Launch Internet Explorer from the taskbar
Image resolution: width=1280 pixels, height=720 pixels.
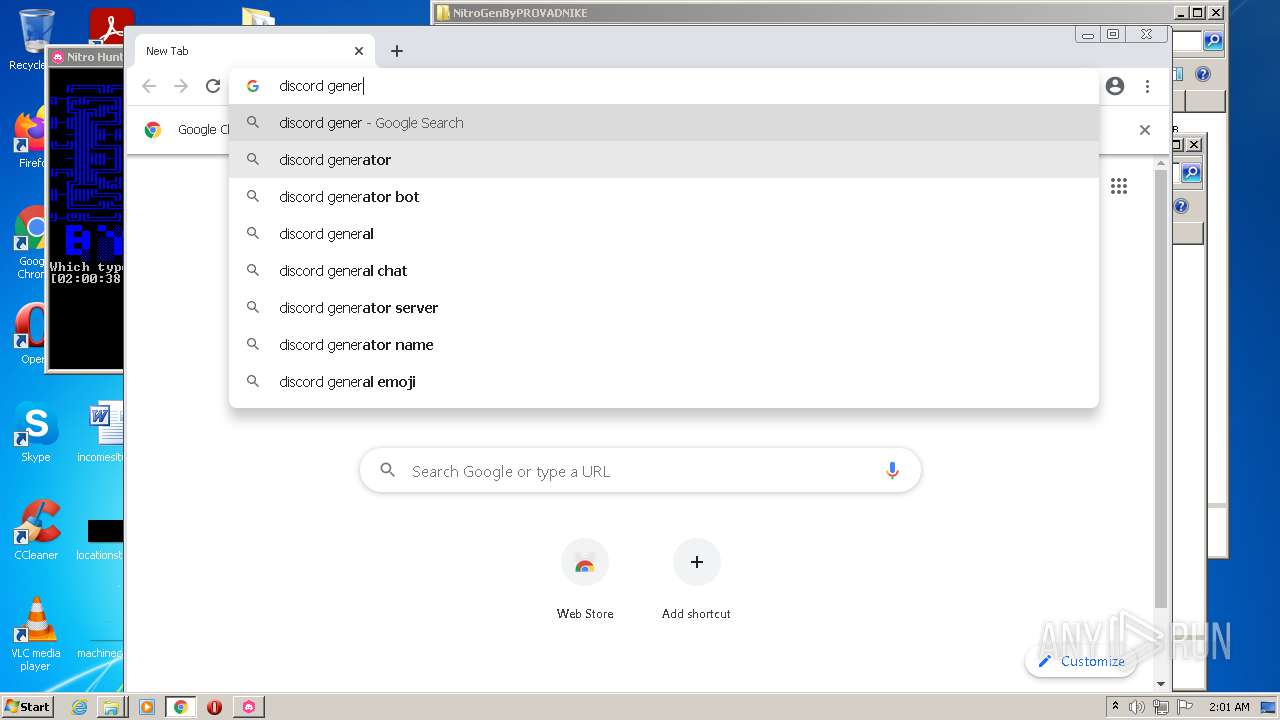[x=79, y=707]
